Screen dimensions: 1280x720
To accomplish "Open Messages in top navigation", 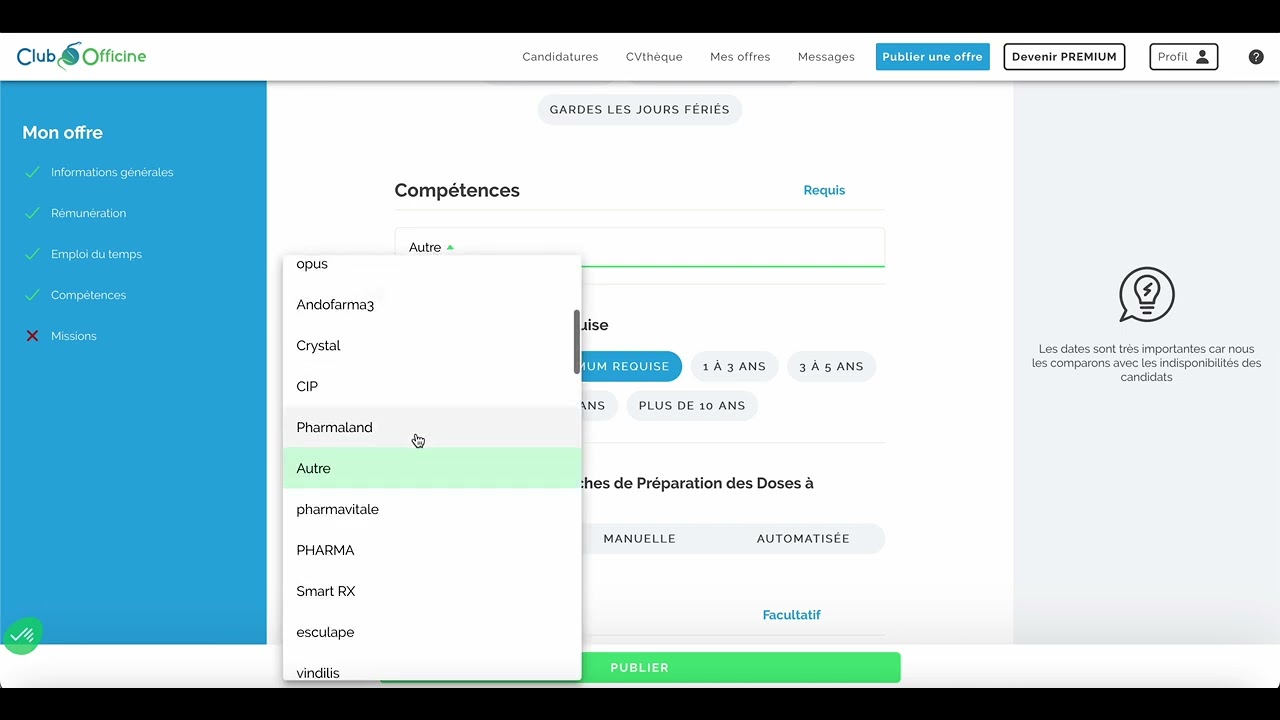I will pos(826,57).
